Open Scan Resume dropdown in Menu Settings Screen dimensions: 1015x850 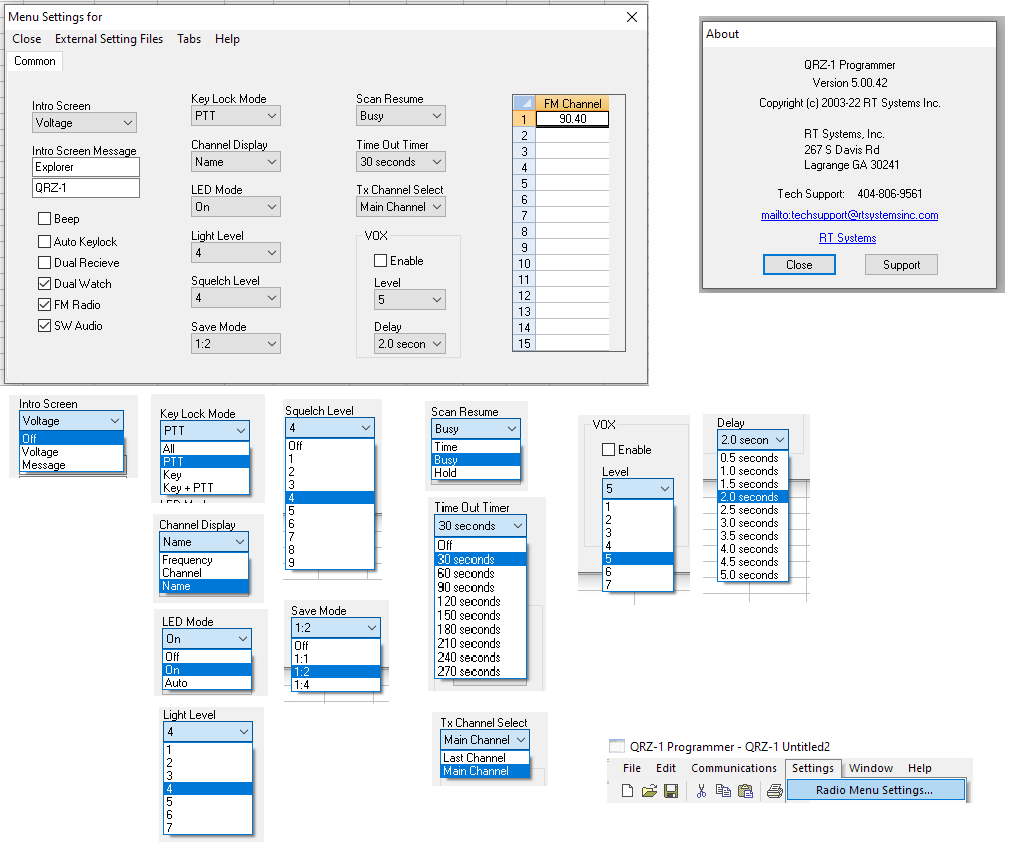pyautogui.click(x=401, y=116)
